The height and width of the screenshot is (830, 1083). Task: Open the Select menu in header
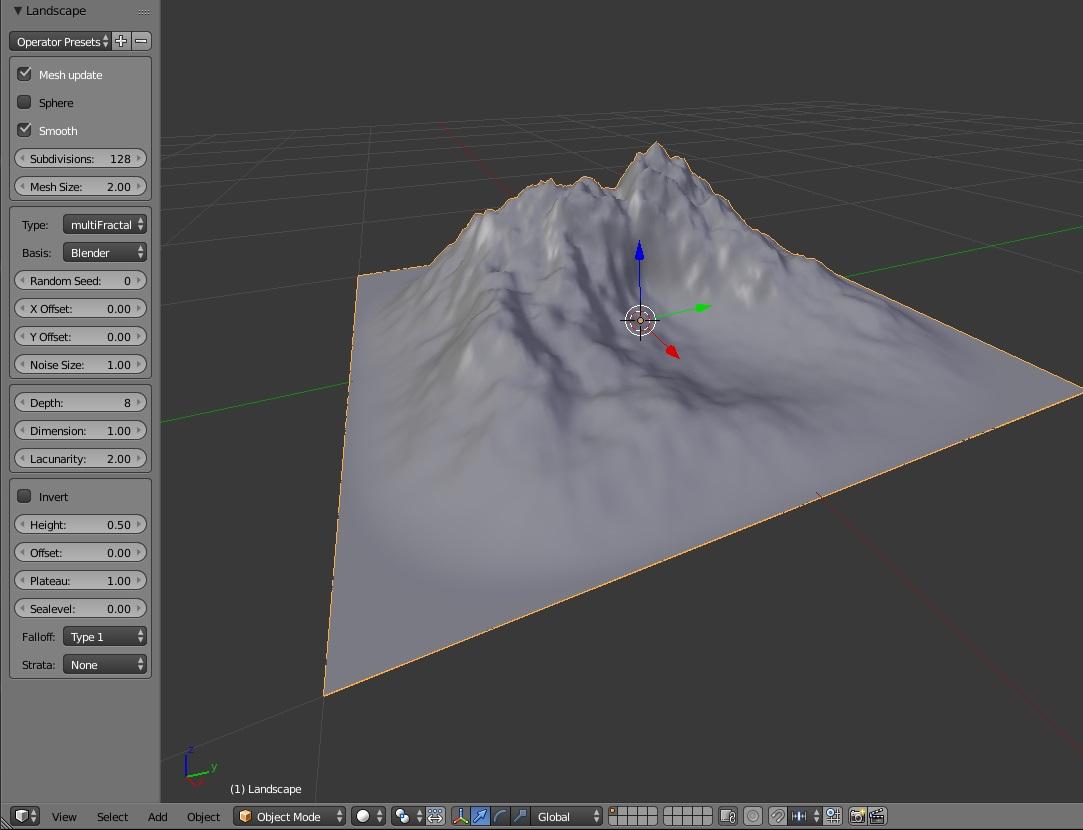point(112,817)
